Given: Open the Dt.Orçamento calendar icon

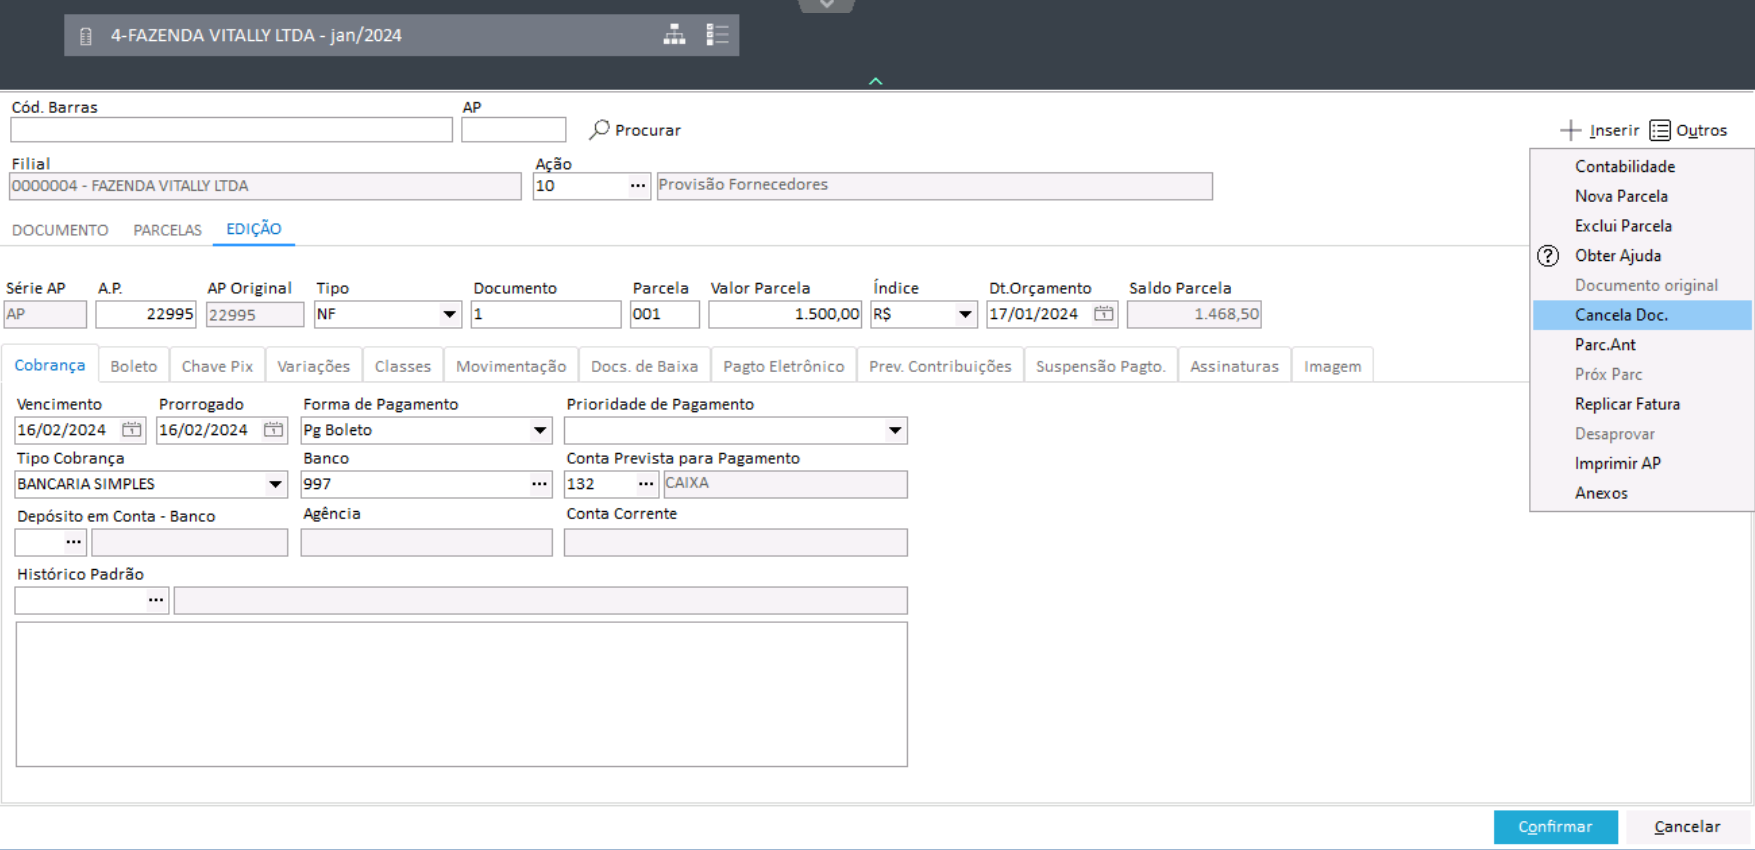Looking at the screenshot, I should [1103, 314].
